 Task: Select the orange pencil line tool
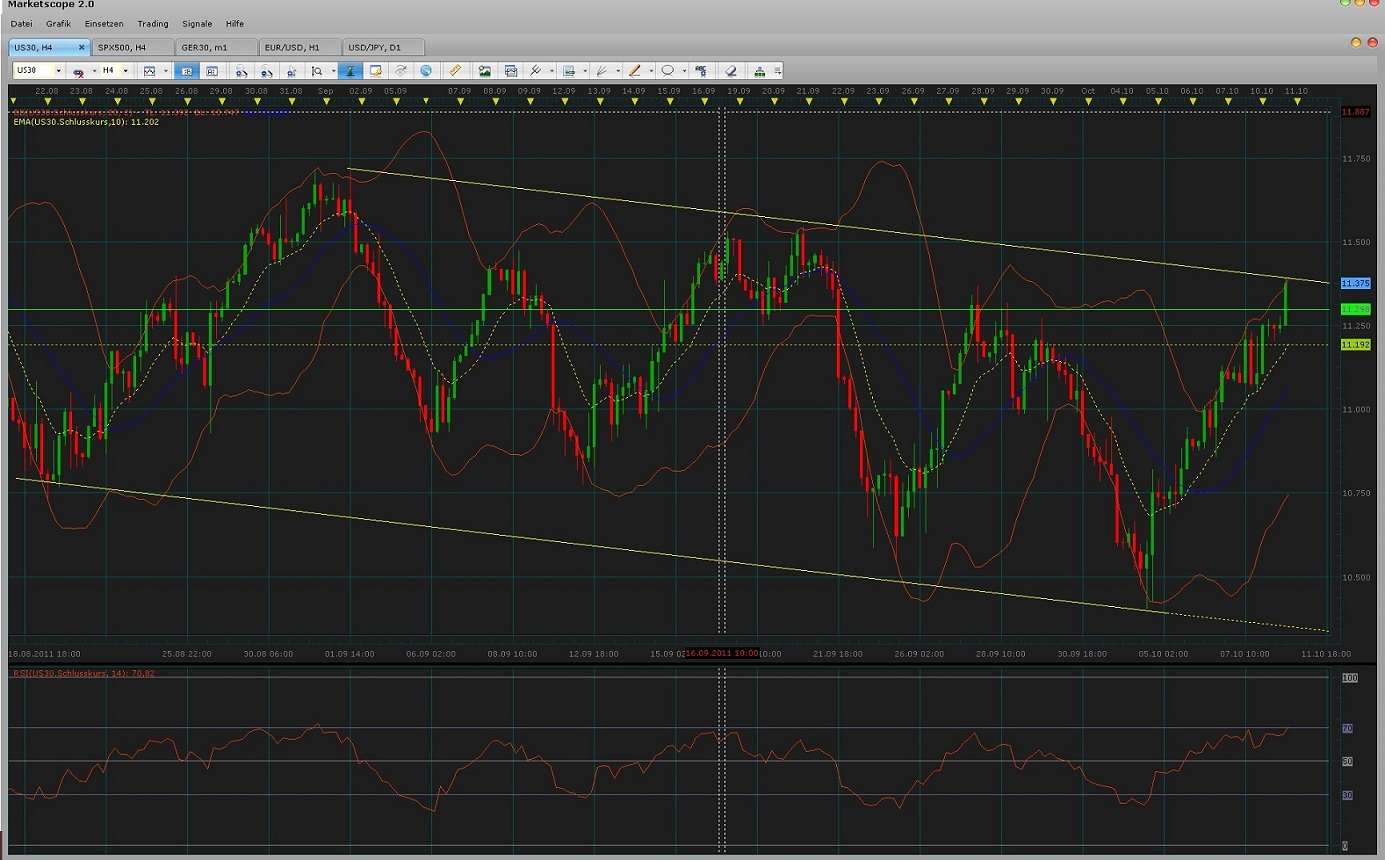click(635, 71)
